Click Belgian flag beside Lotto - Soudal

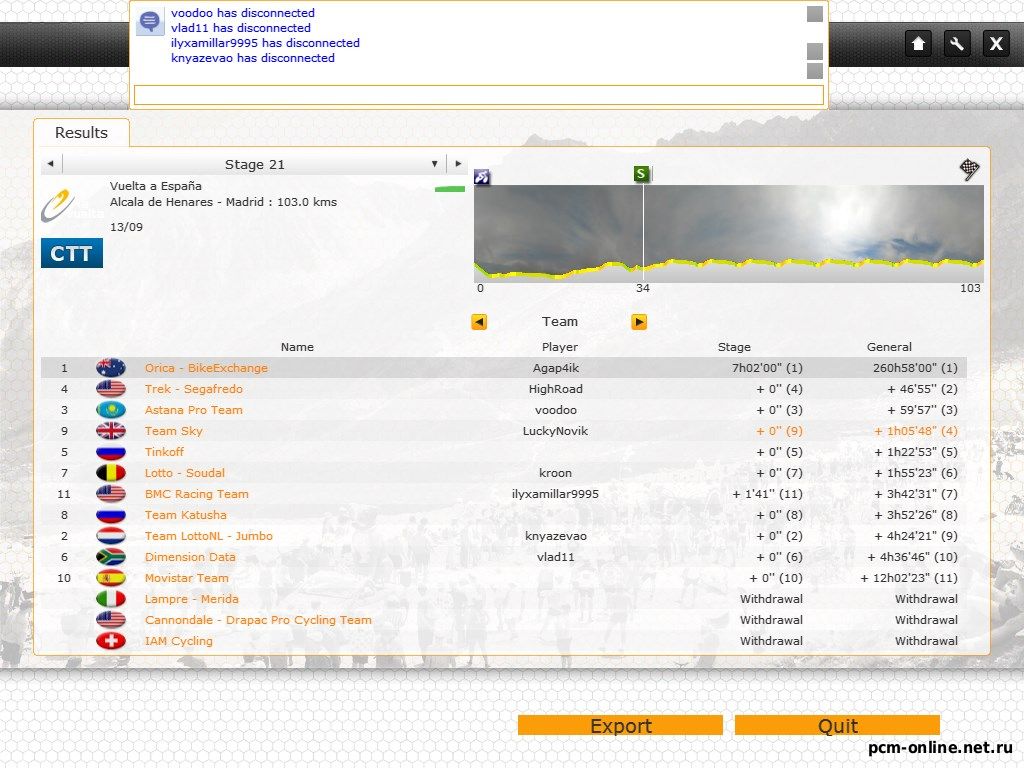pyautogui.click(x=111, y=473)
